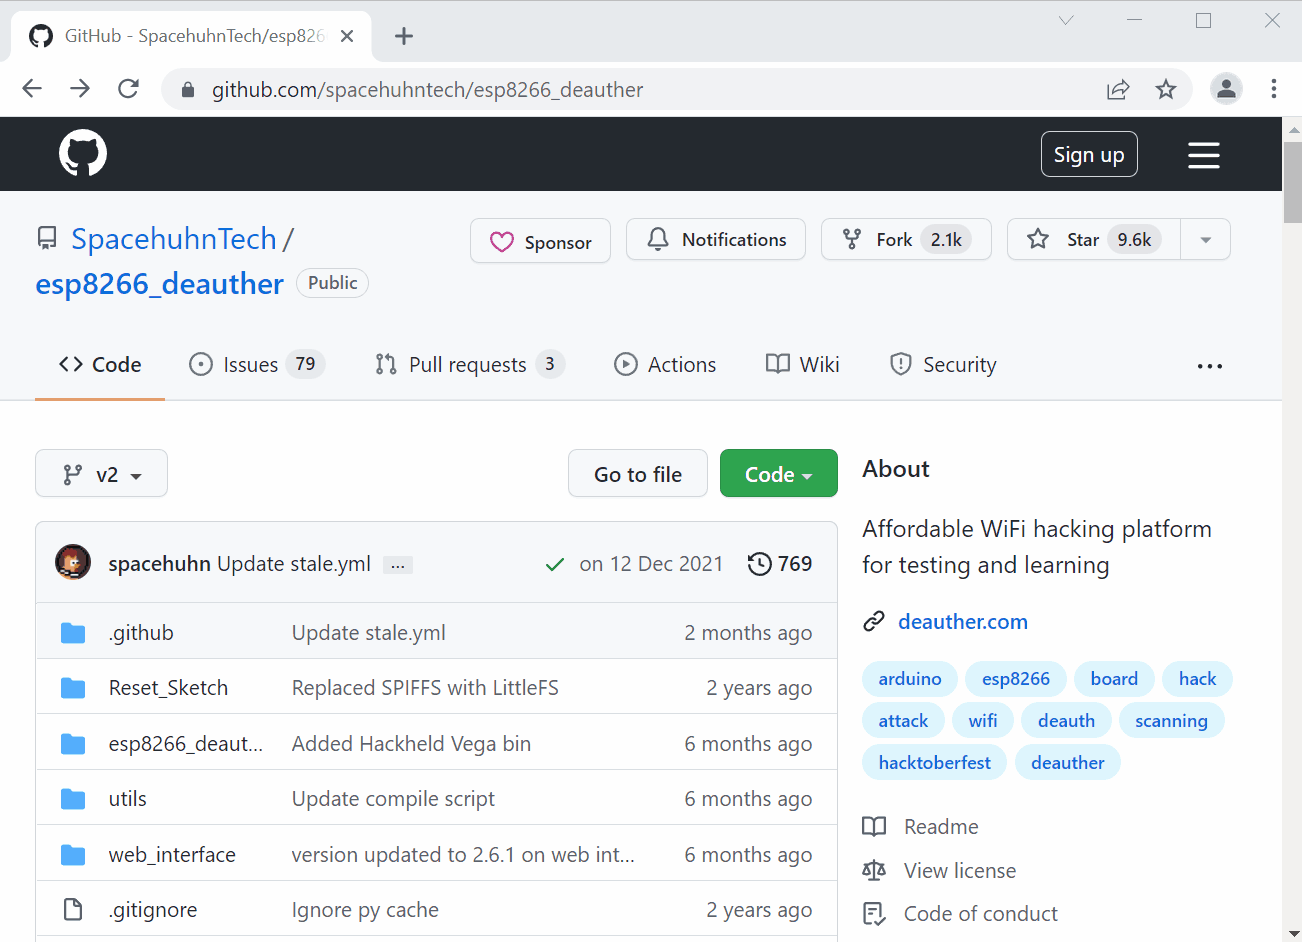1302x942 pixels.
Task: Expand commit message ellipsis
Action: [398, 565]
